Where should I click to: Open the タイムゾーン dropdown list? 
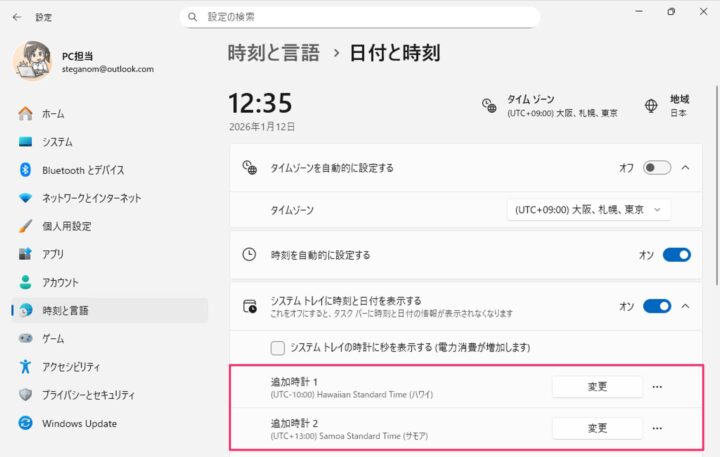(x=588, y=210)
